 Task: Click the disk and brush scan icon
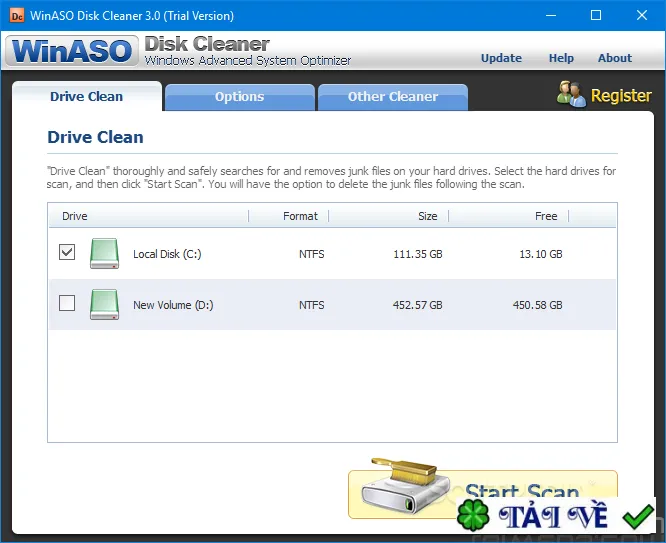click(x=406, y=485)
